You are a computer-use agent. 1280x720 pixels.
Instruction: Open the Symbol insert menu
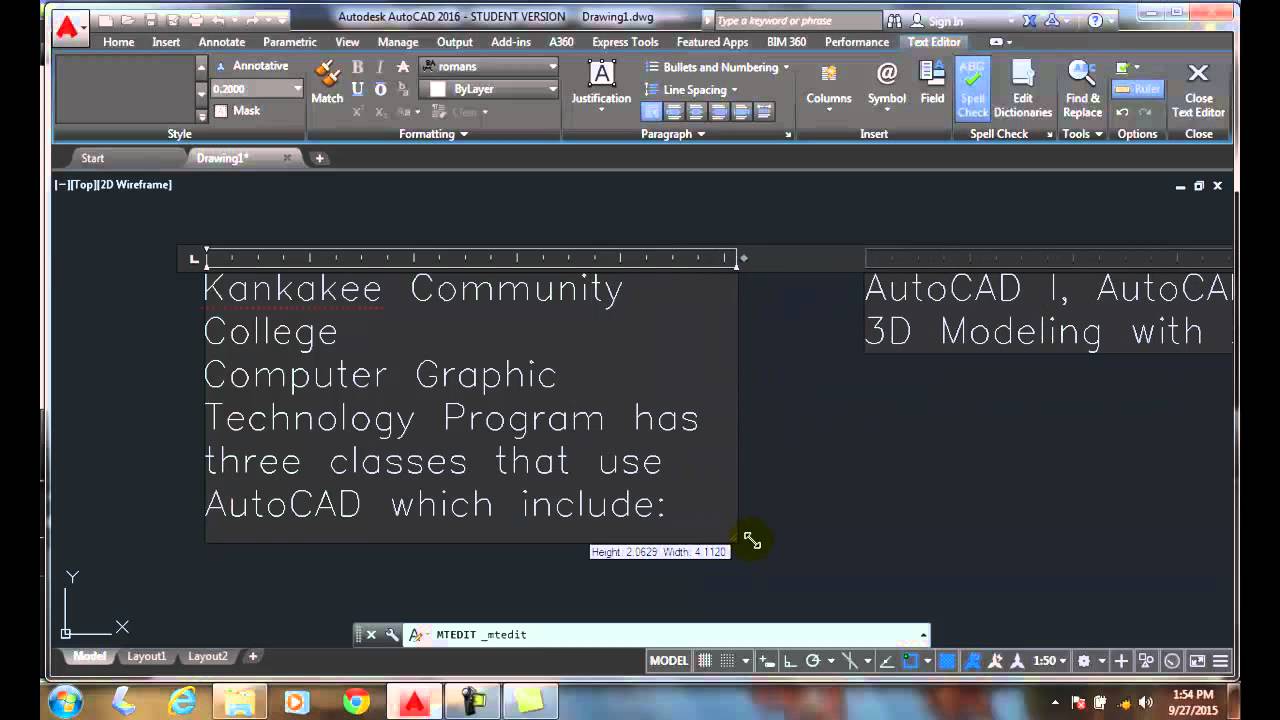pos(886,82)
